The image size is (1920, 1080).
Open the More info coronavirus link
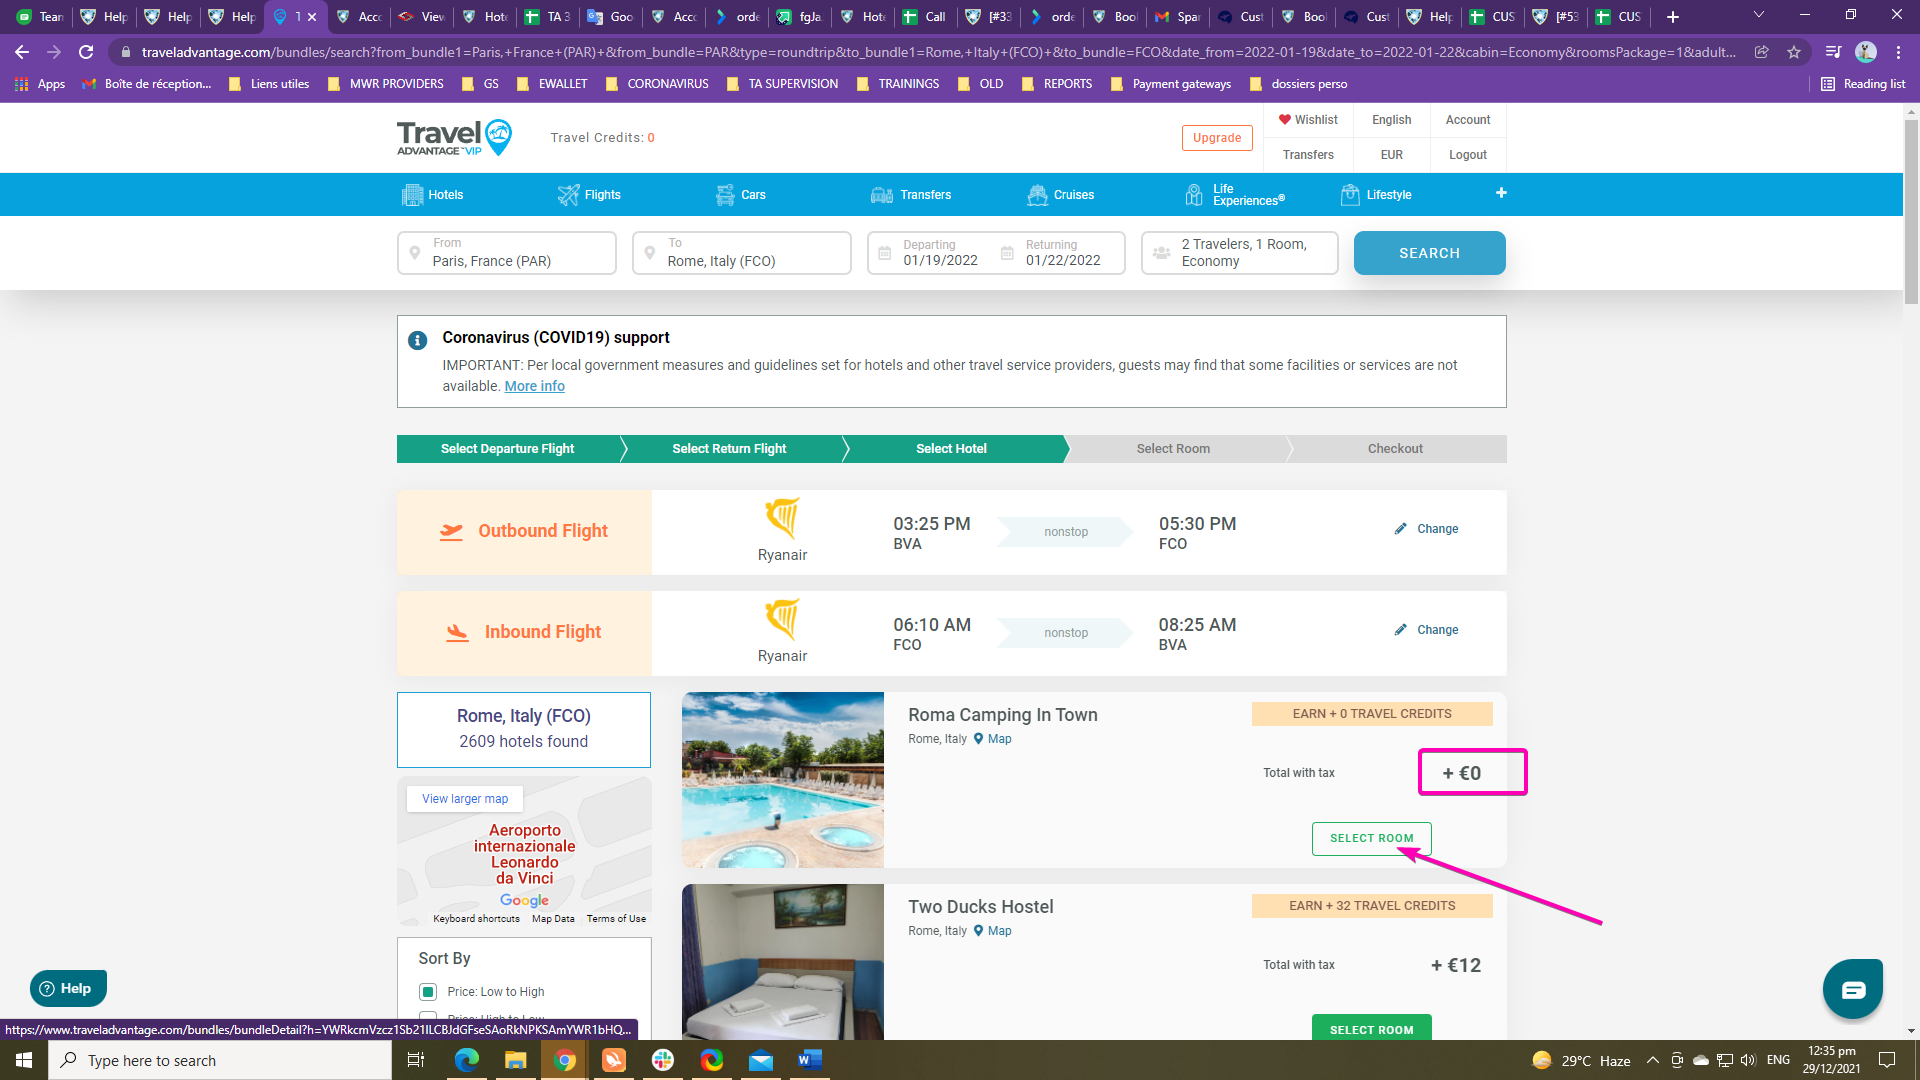[534, 386]
